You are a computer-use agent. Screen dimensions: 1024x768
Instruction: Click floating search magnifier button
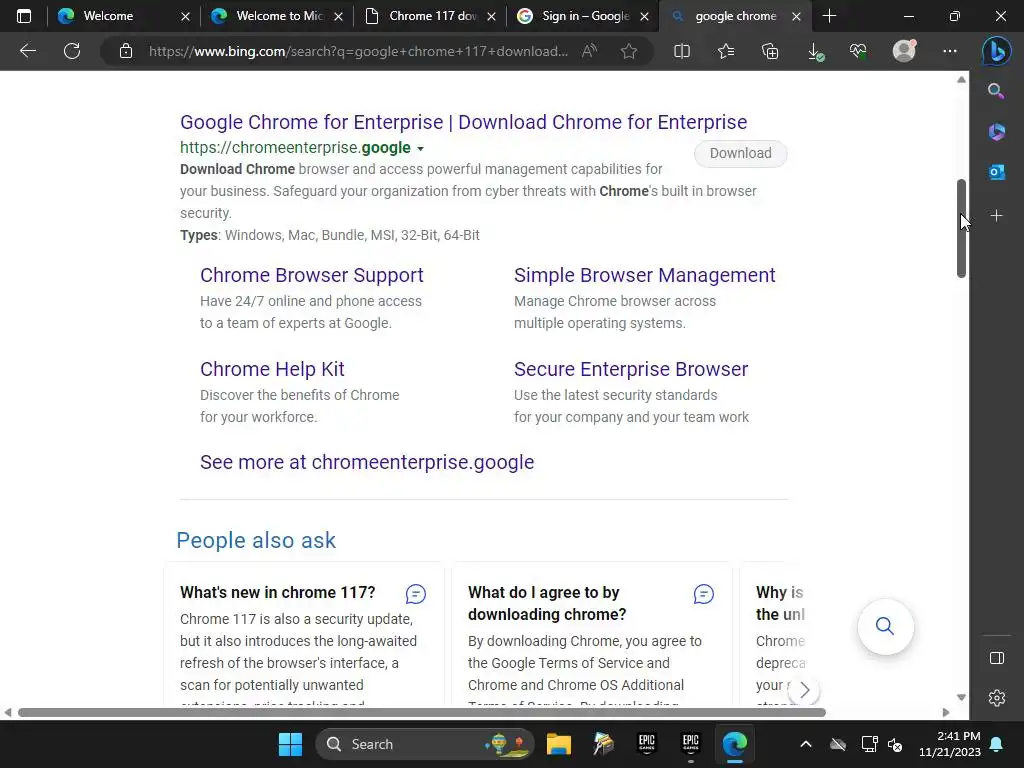[885, 626]
